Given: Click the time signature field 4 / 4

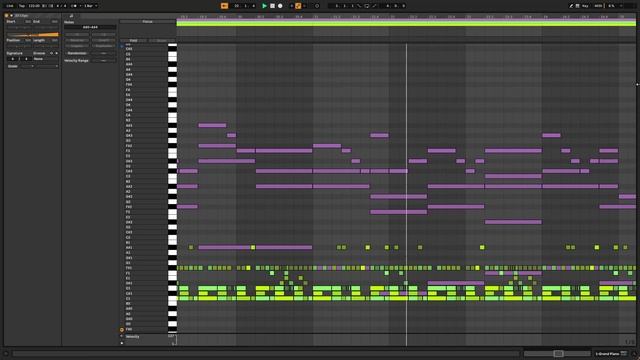Looking at the screenshot, I should pos(60,6).
